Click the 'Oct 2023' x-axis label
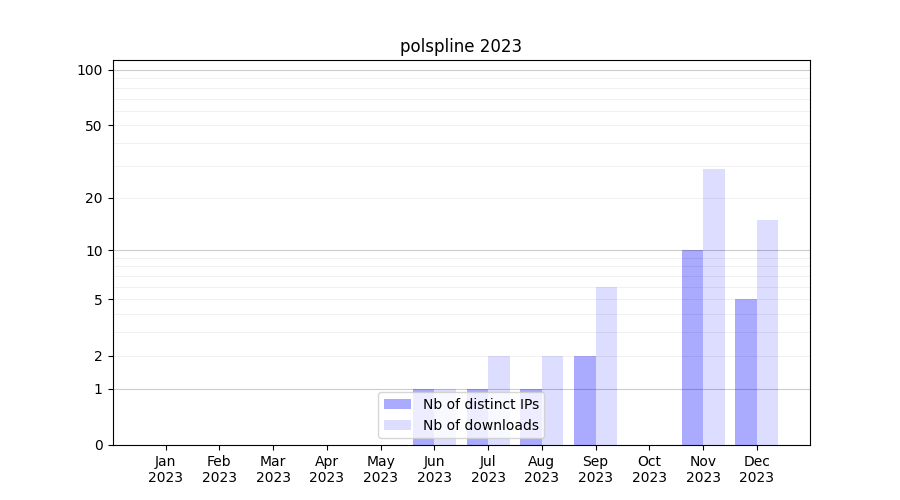This screenshot has width=900, height=500. tap(649, 469)
